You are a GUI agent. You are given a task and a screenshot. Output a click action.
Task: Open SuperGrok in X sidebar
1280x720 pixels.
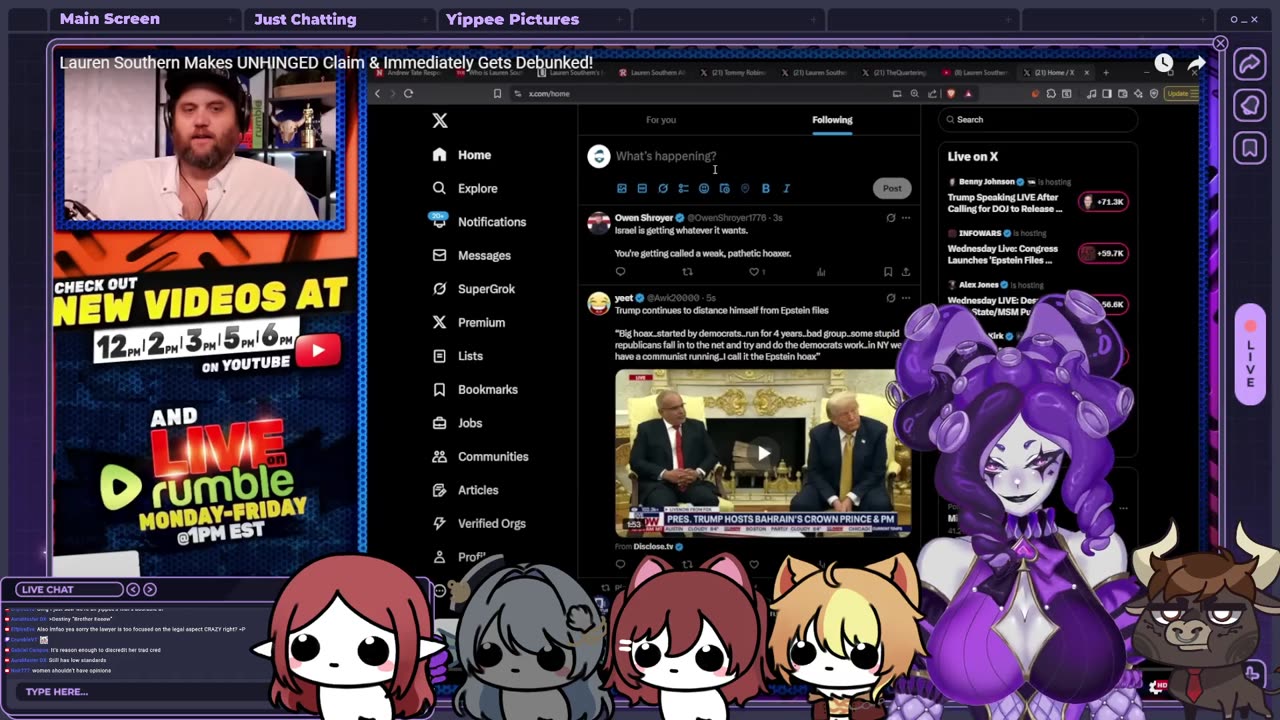tap(474, 289)
